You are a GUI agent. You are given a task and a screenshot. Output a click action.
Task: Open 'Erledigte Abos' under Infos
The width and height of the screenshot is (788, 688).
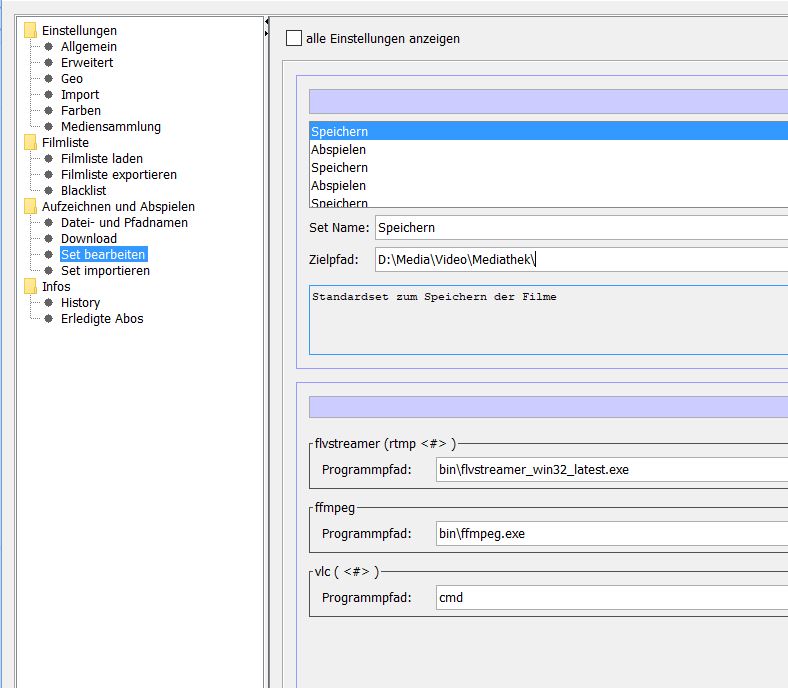[102, 319]
